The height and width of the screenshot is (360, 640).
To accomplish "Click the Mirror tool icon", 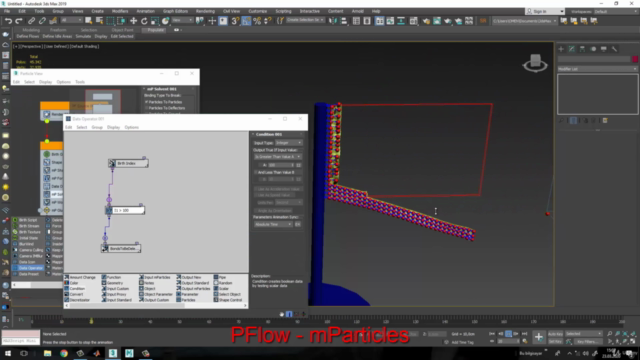I will [333, 20].
